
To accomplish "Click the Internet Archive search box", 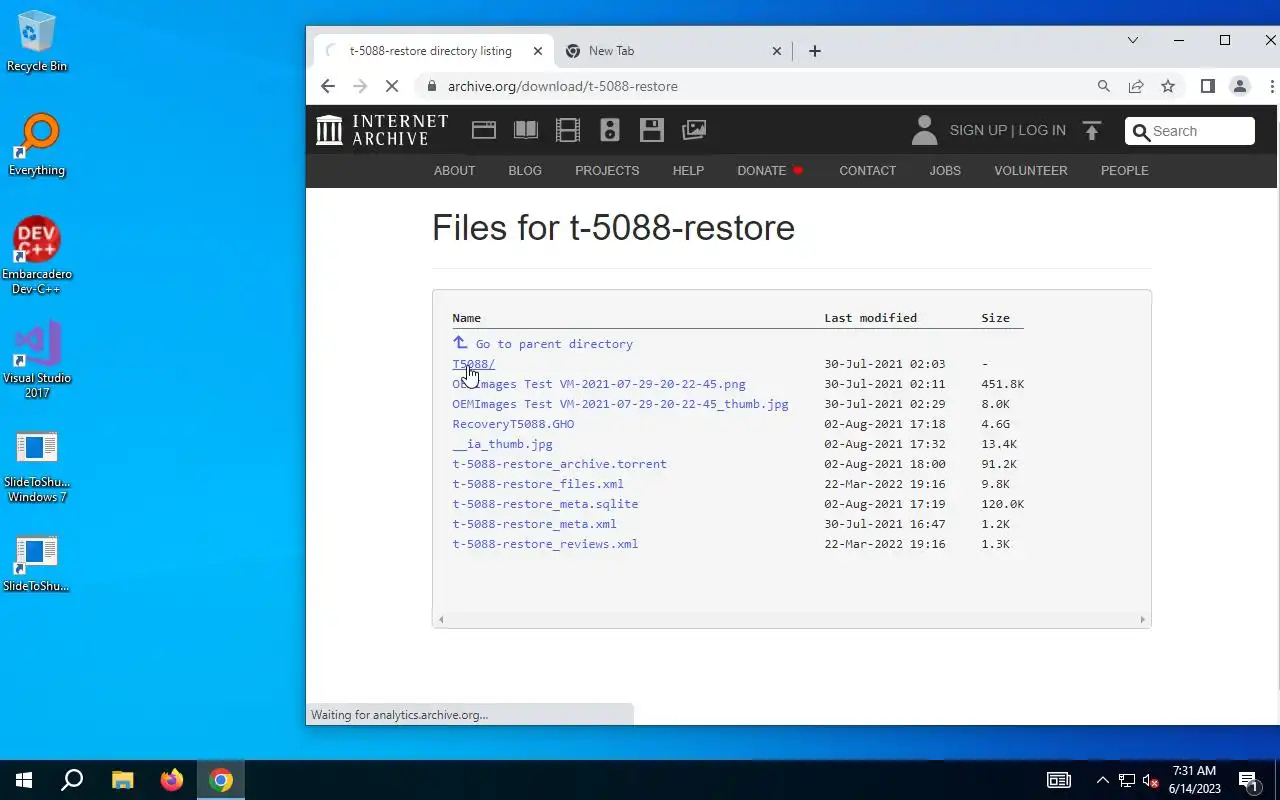I will tap(1190, 131).
